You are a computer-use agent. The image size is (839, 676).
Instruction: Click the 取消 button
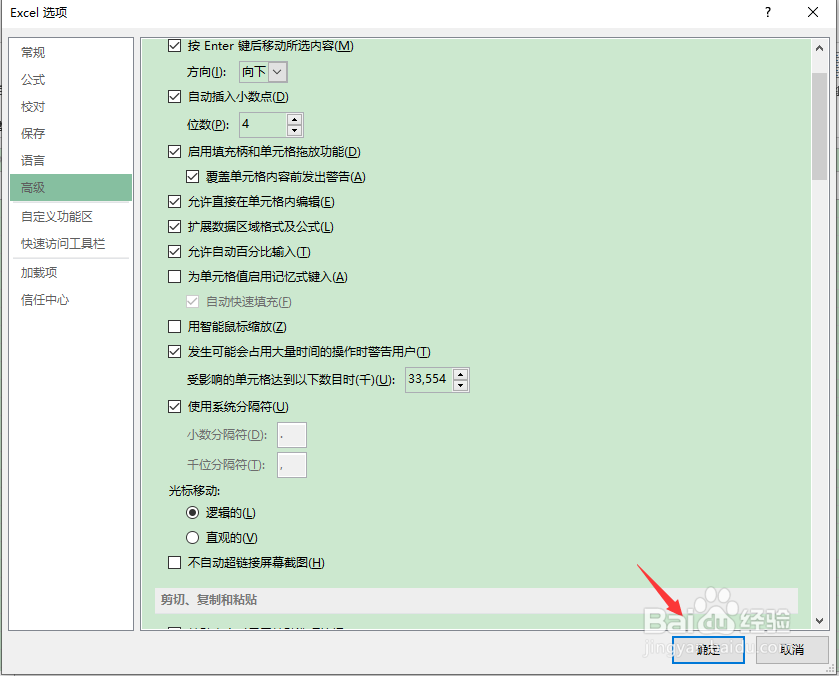[x=791, y=649]
